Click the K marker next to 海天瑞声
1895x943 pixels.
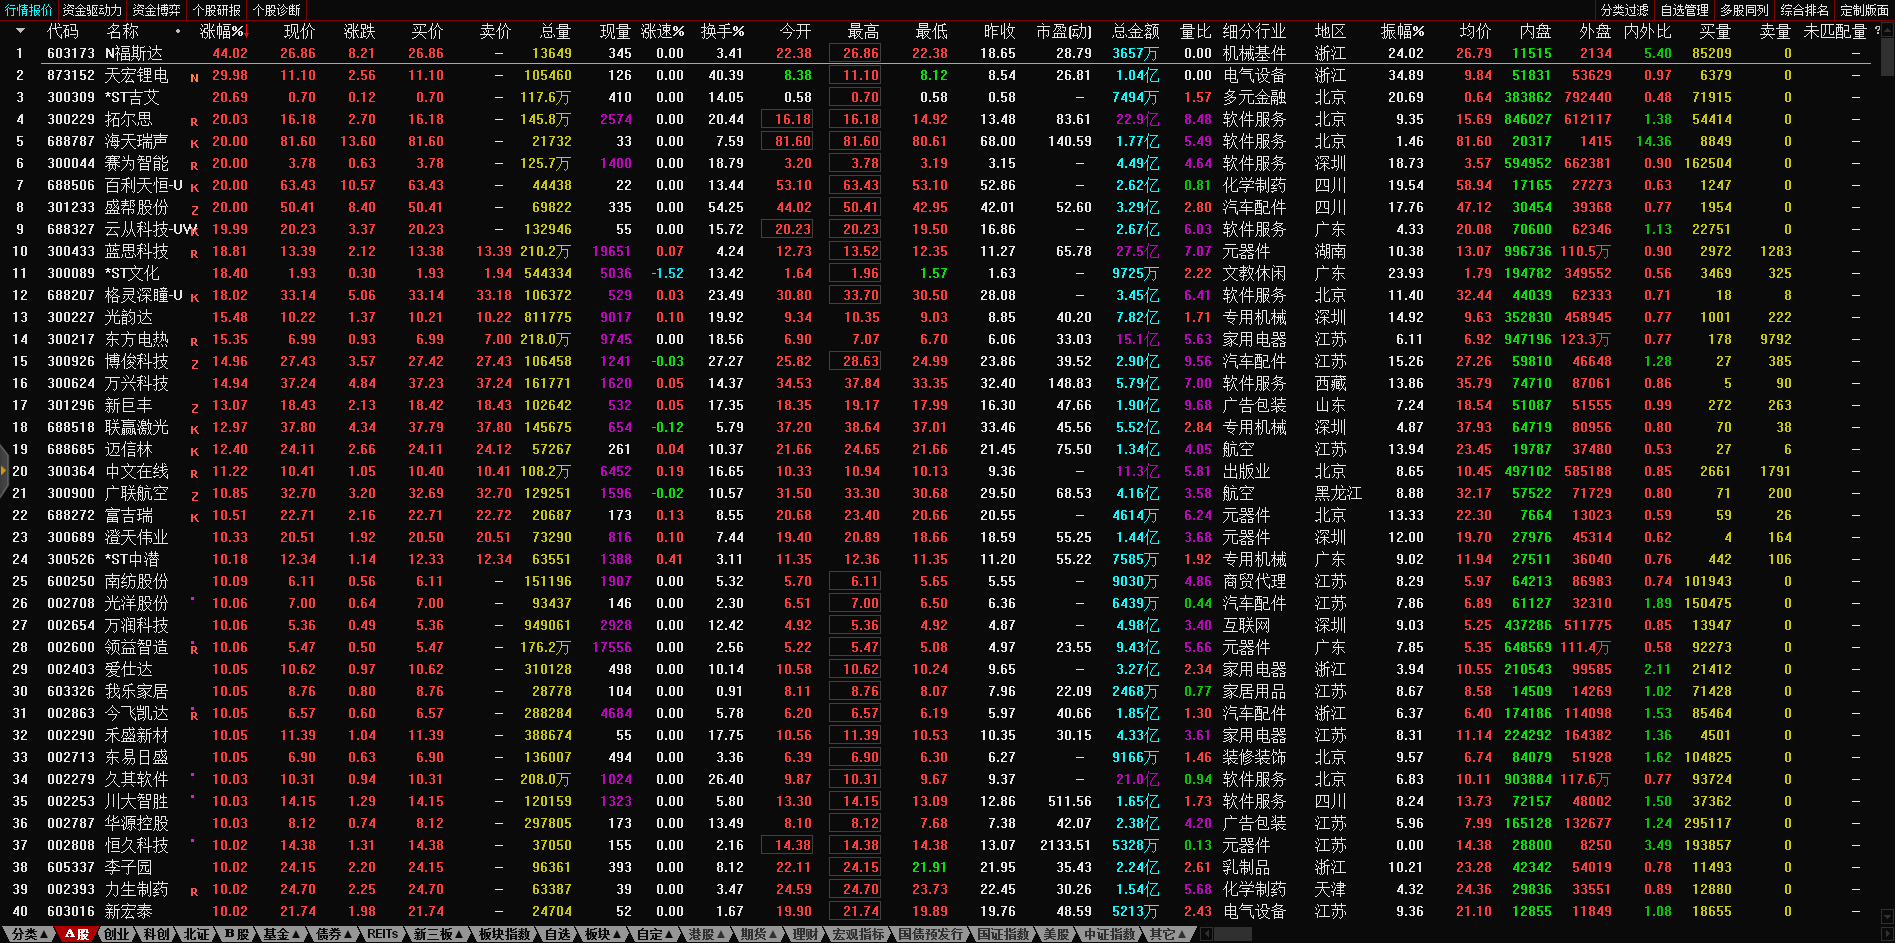194,144
